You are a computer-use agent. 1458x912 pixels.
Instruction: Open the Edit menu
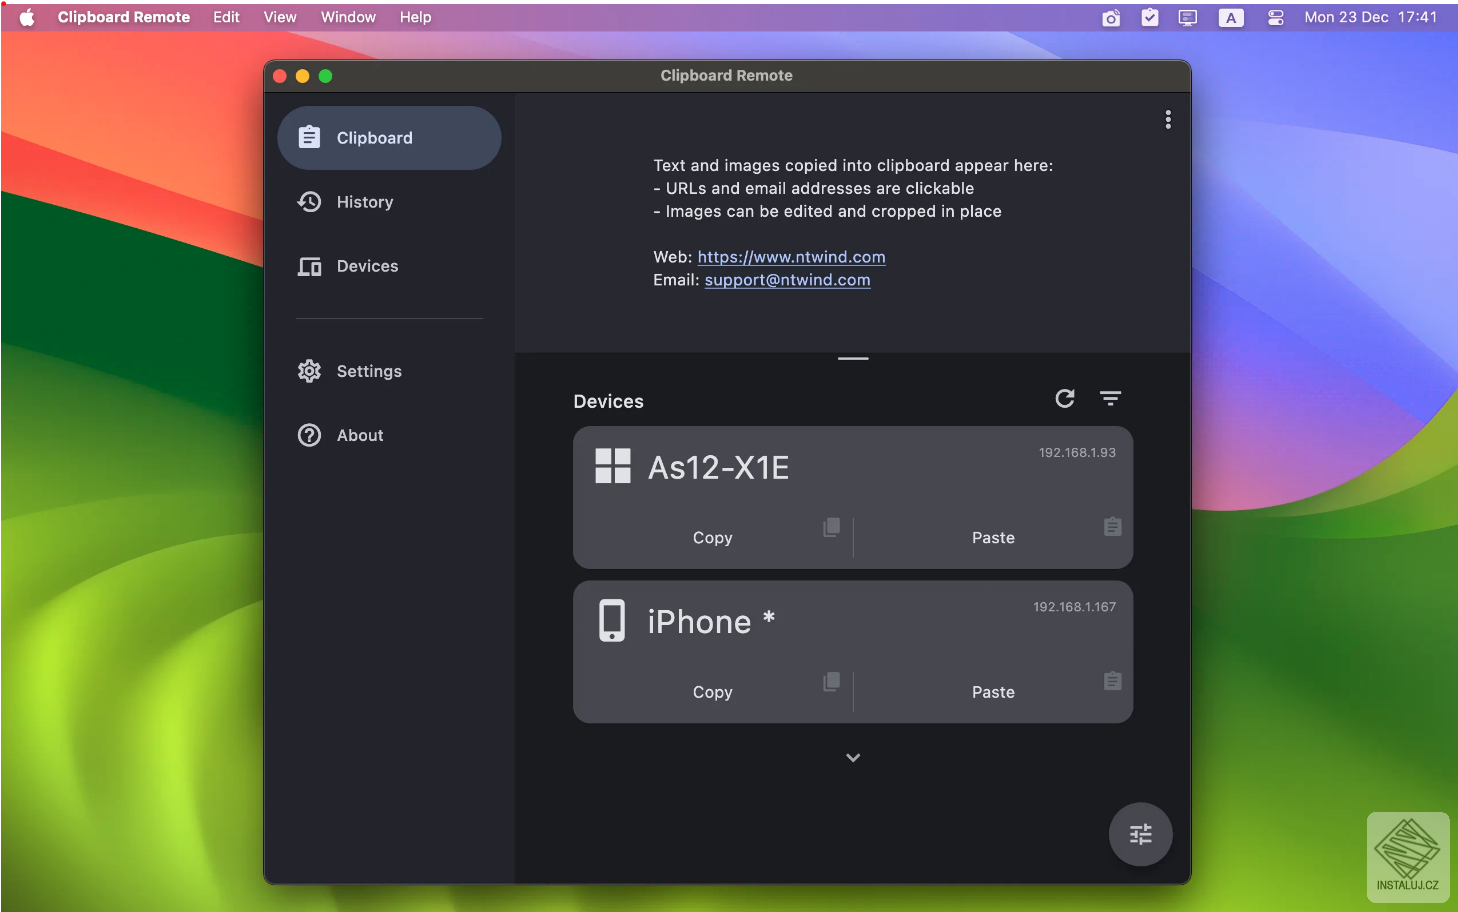(x=226, y=17)
